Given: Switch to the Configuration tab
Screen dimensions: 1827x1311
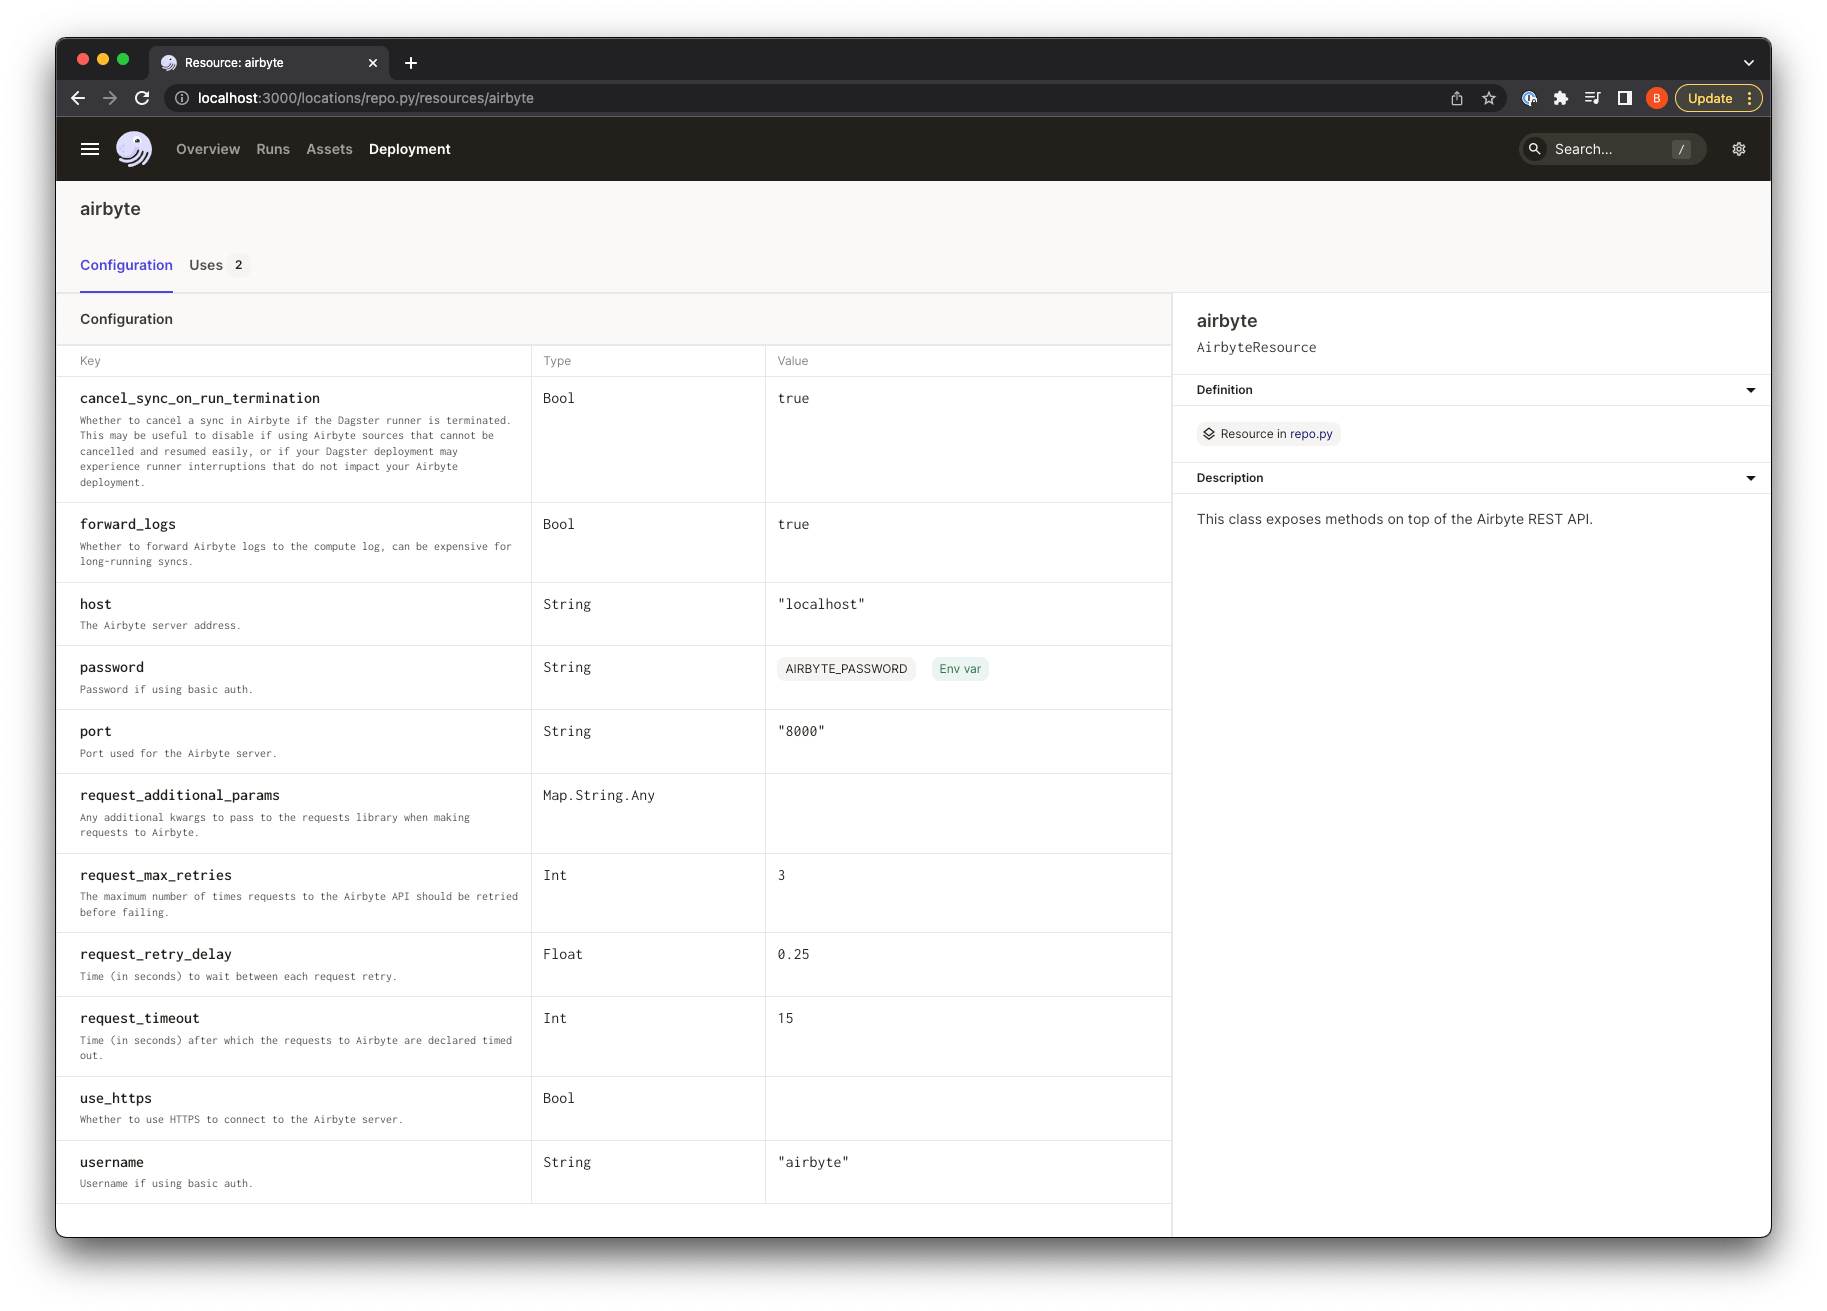Looking at the screenshot, I should tap(126, 265).
